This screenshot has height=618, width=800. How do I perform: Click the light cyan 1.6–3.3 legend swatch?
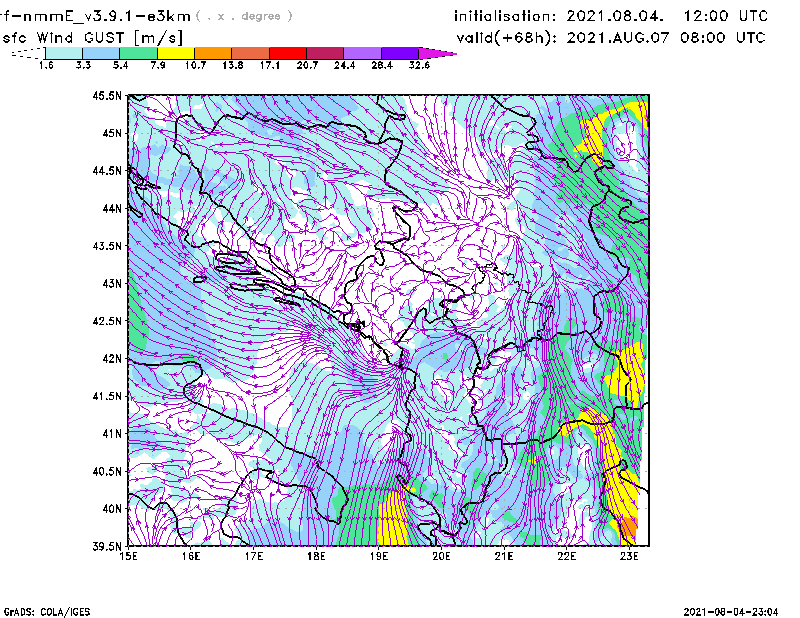click(64, 53)
